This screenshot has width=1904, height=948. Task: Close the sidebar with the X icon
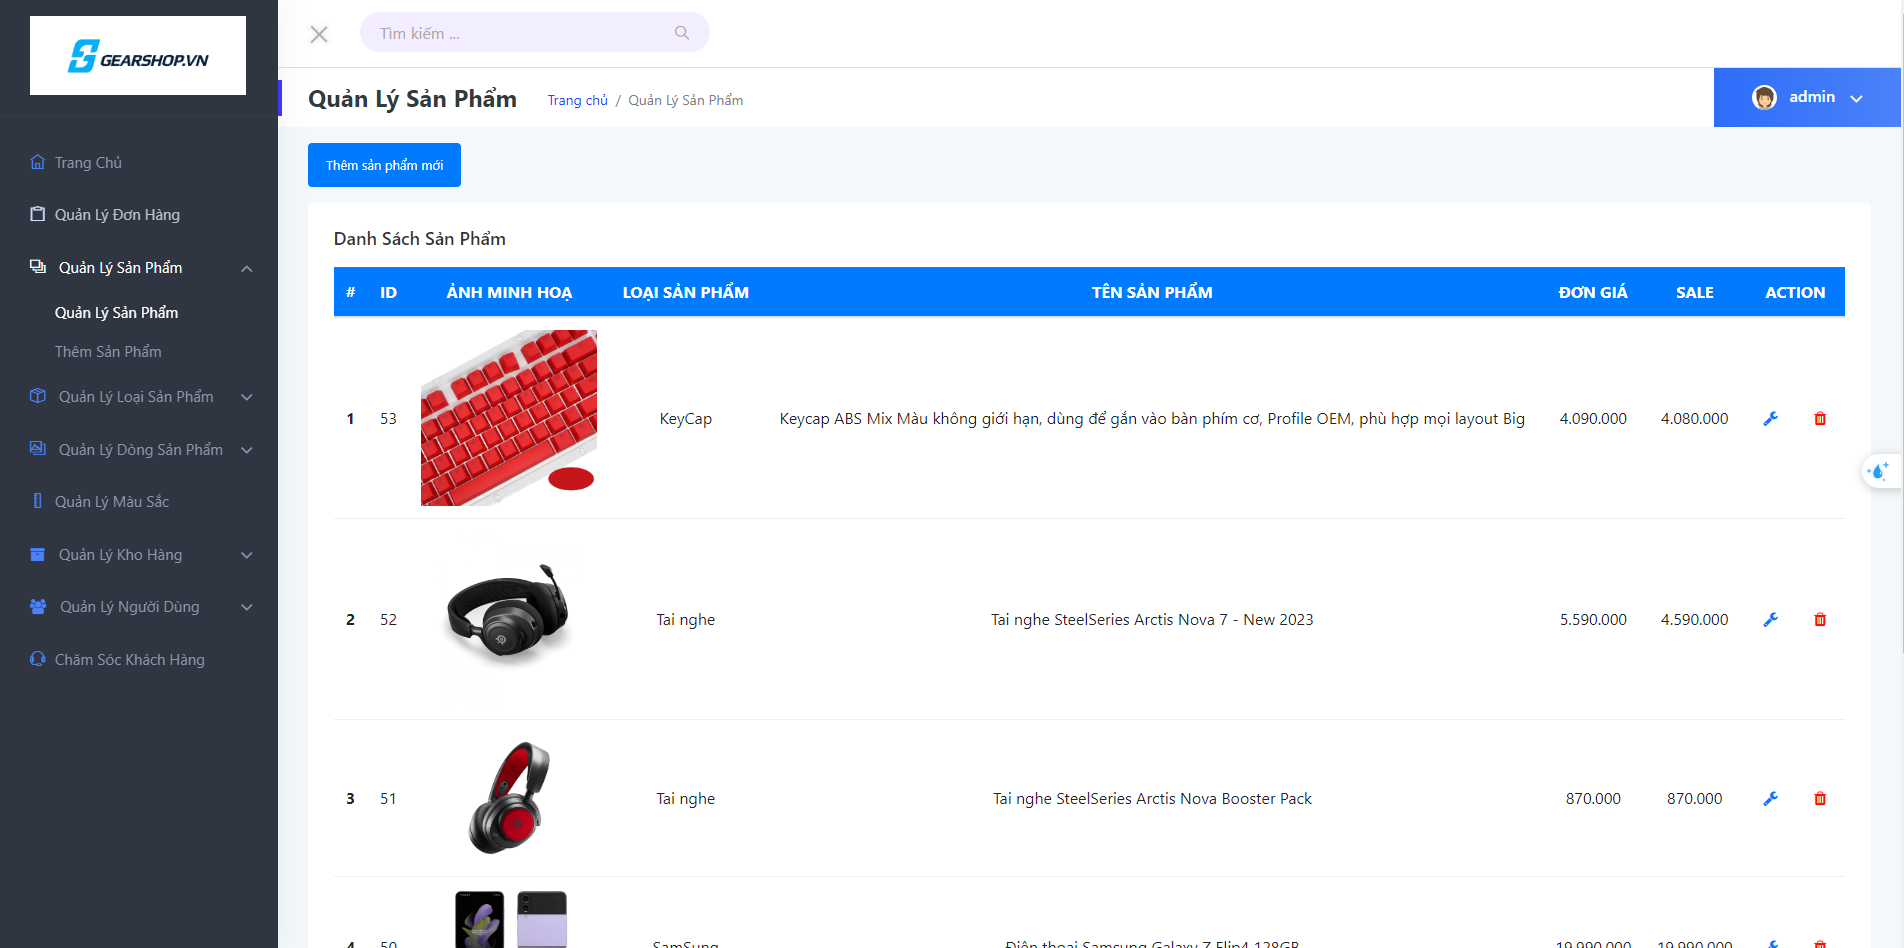tap(319, 34)
